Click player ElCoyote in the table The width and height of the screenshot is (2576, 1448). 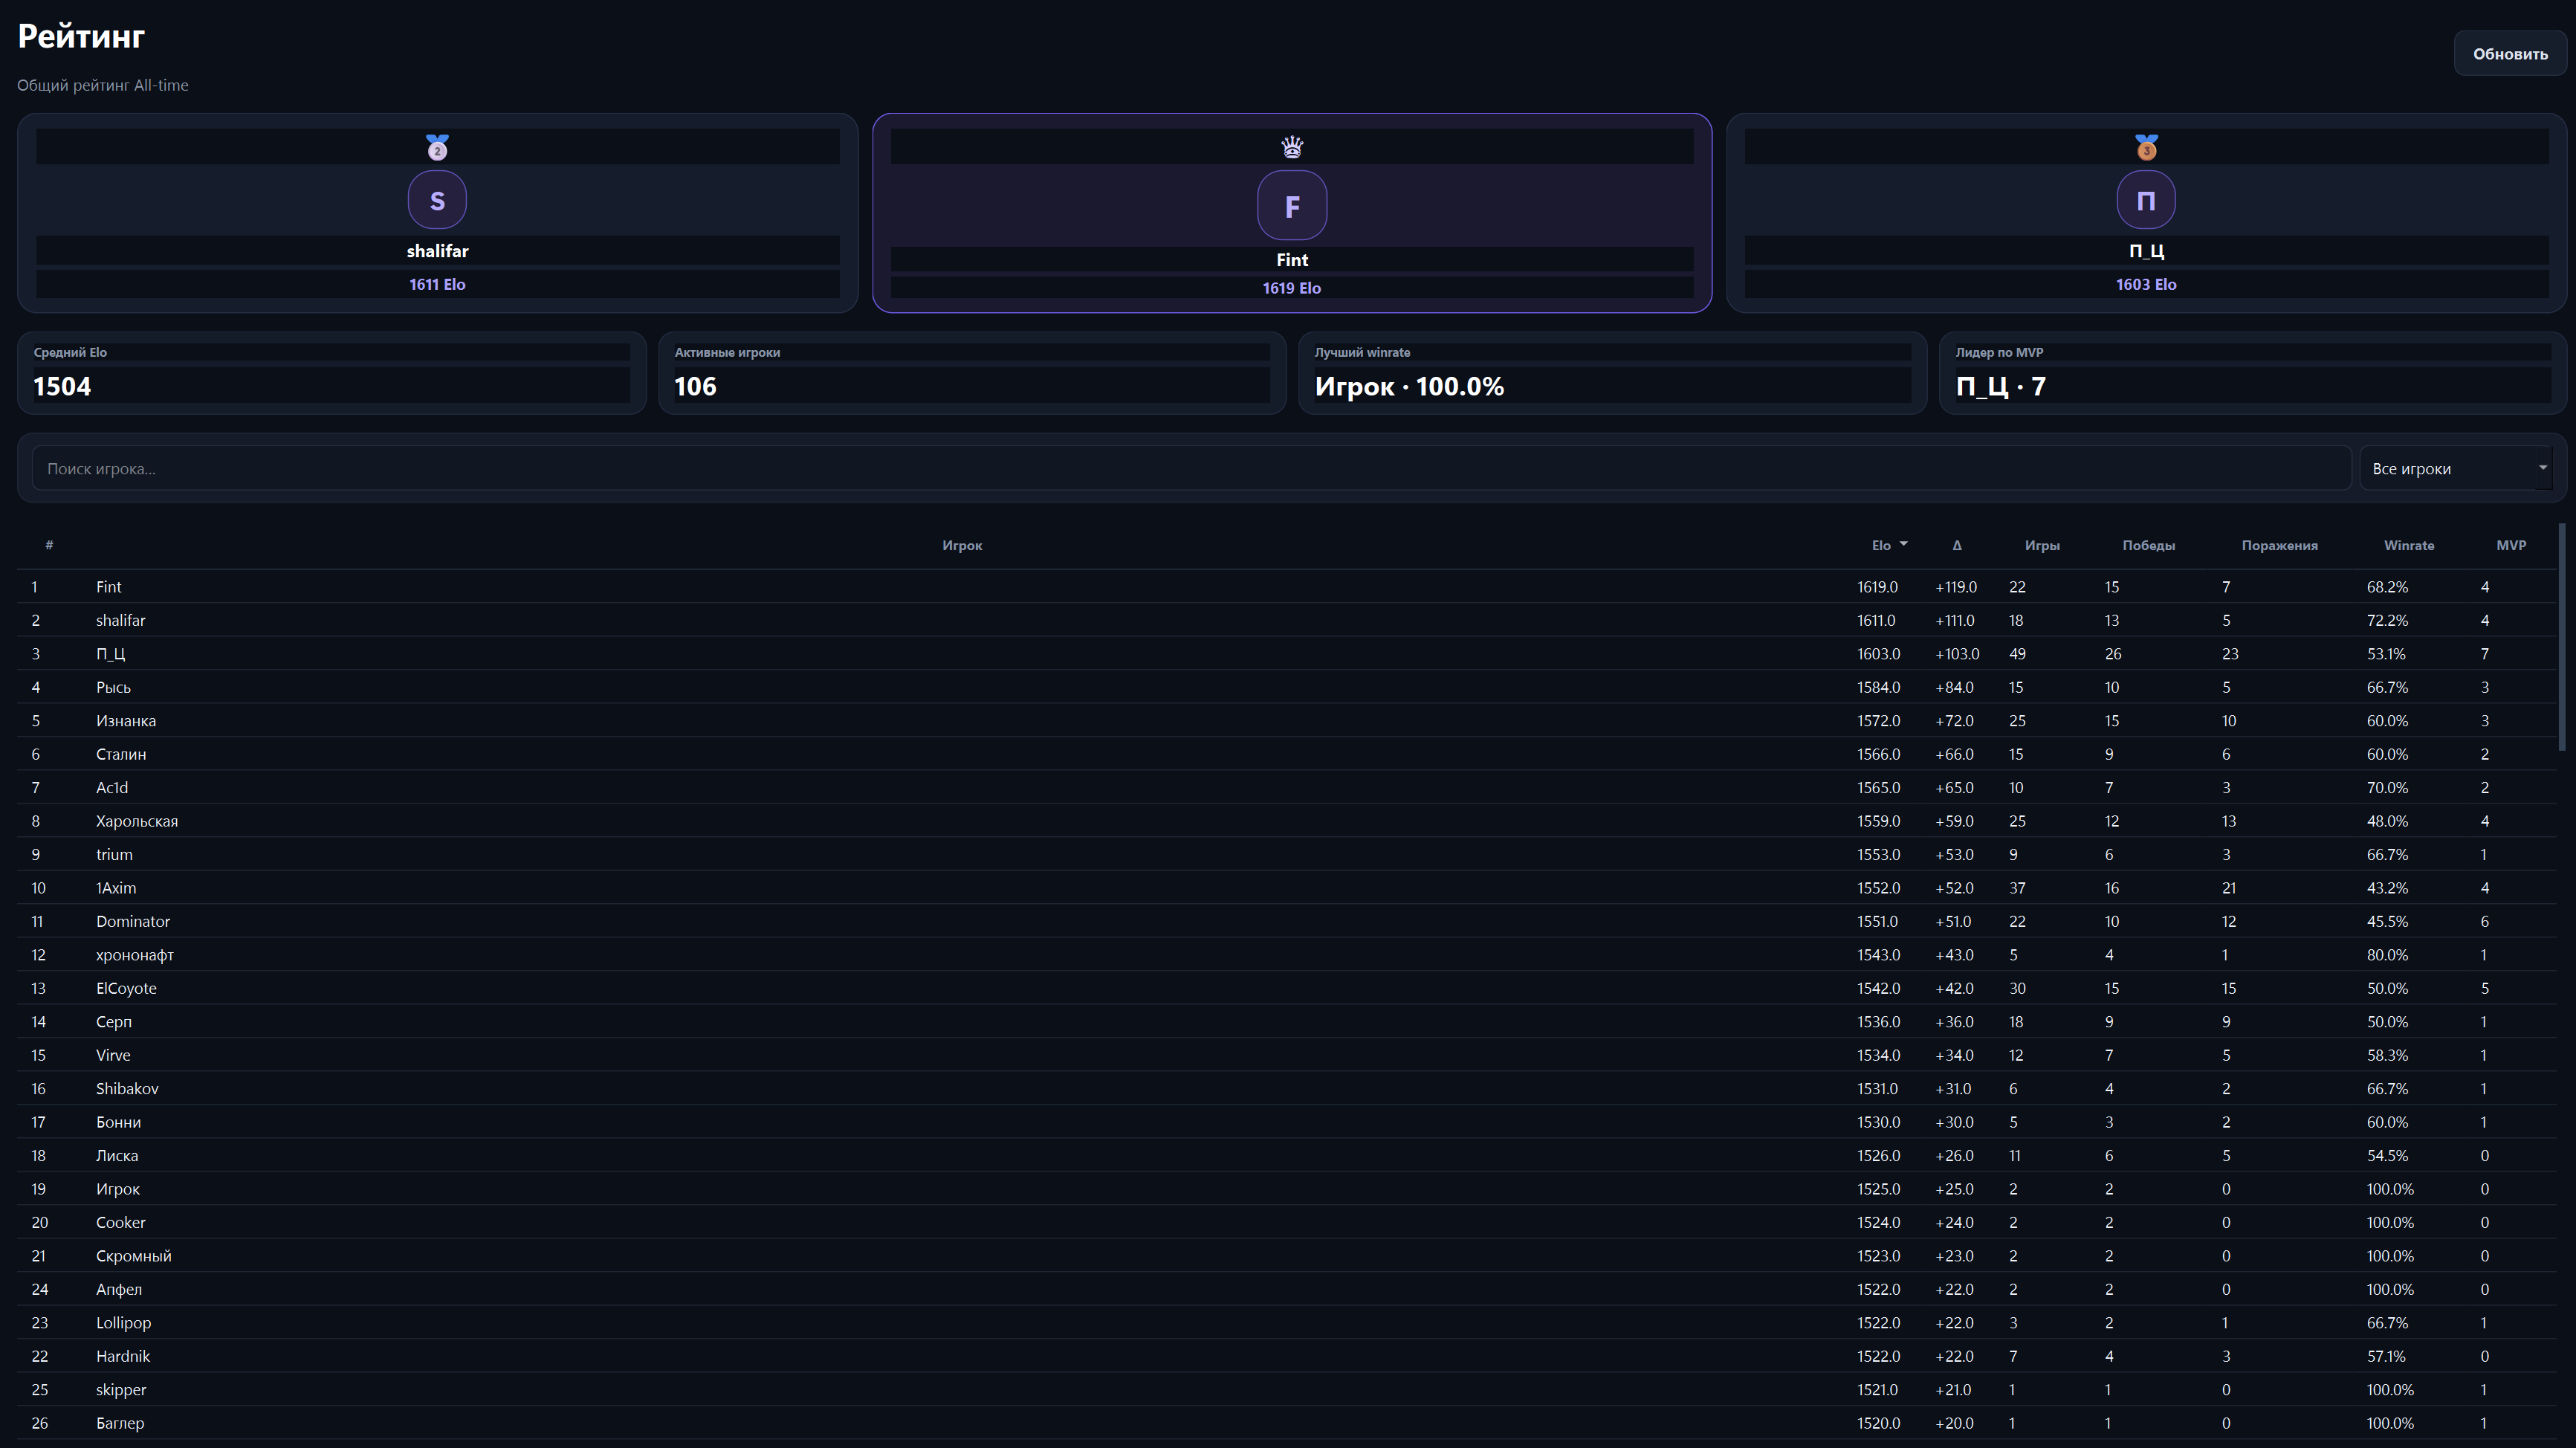pyautogui.click(x=126, y=989)
